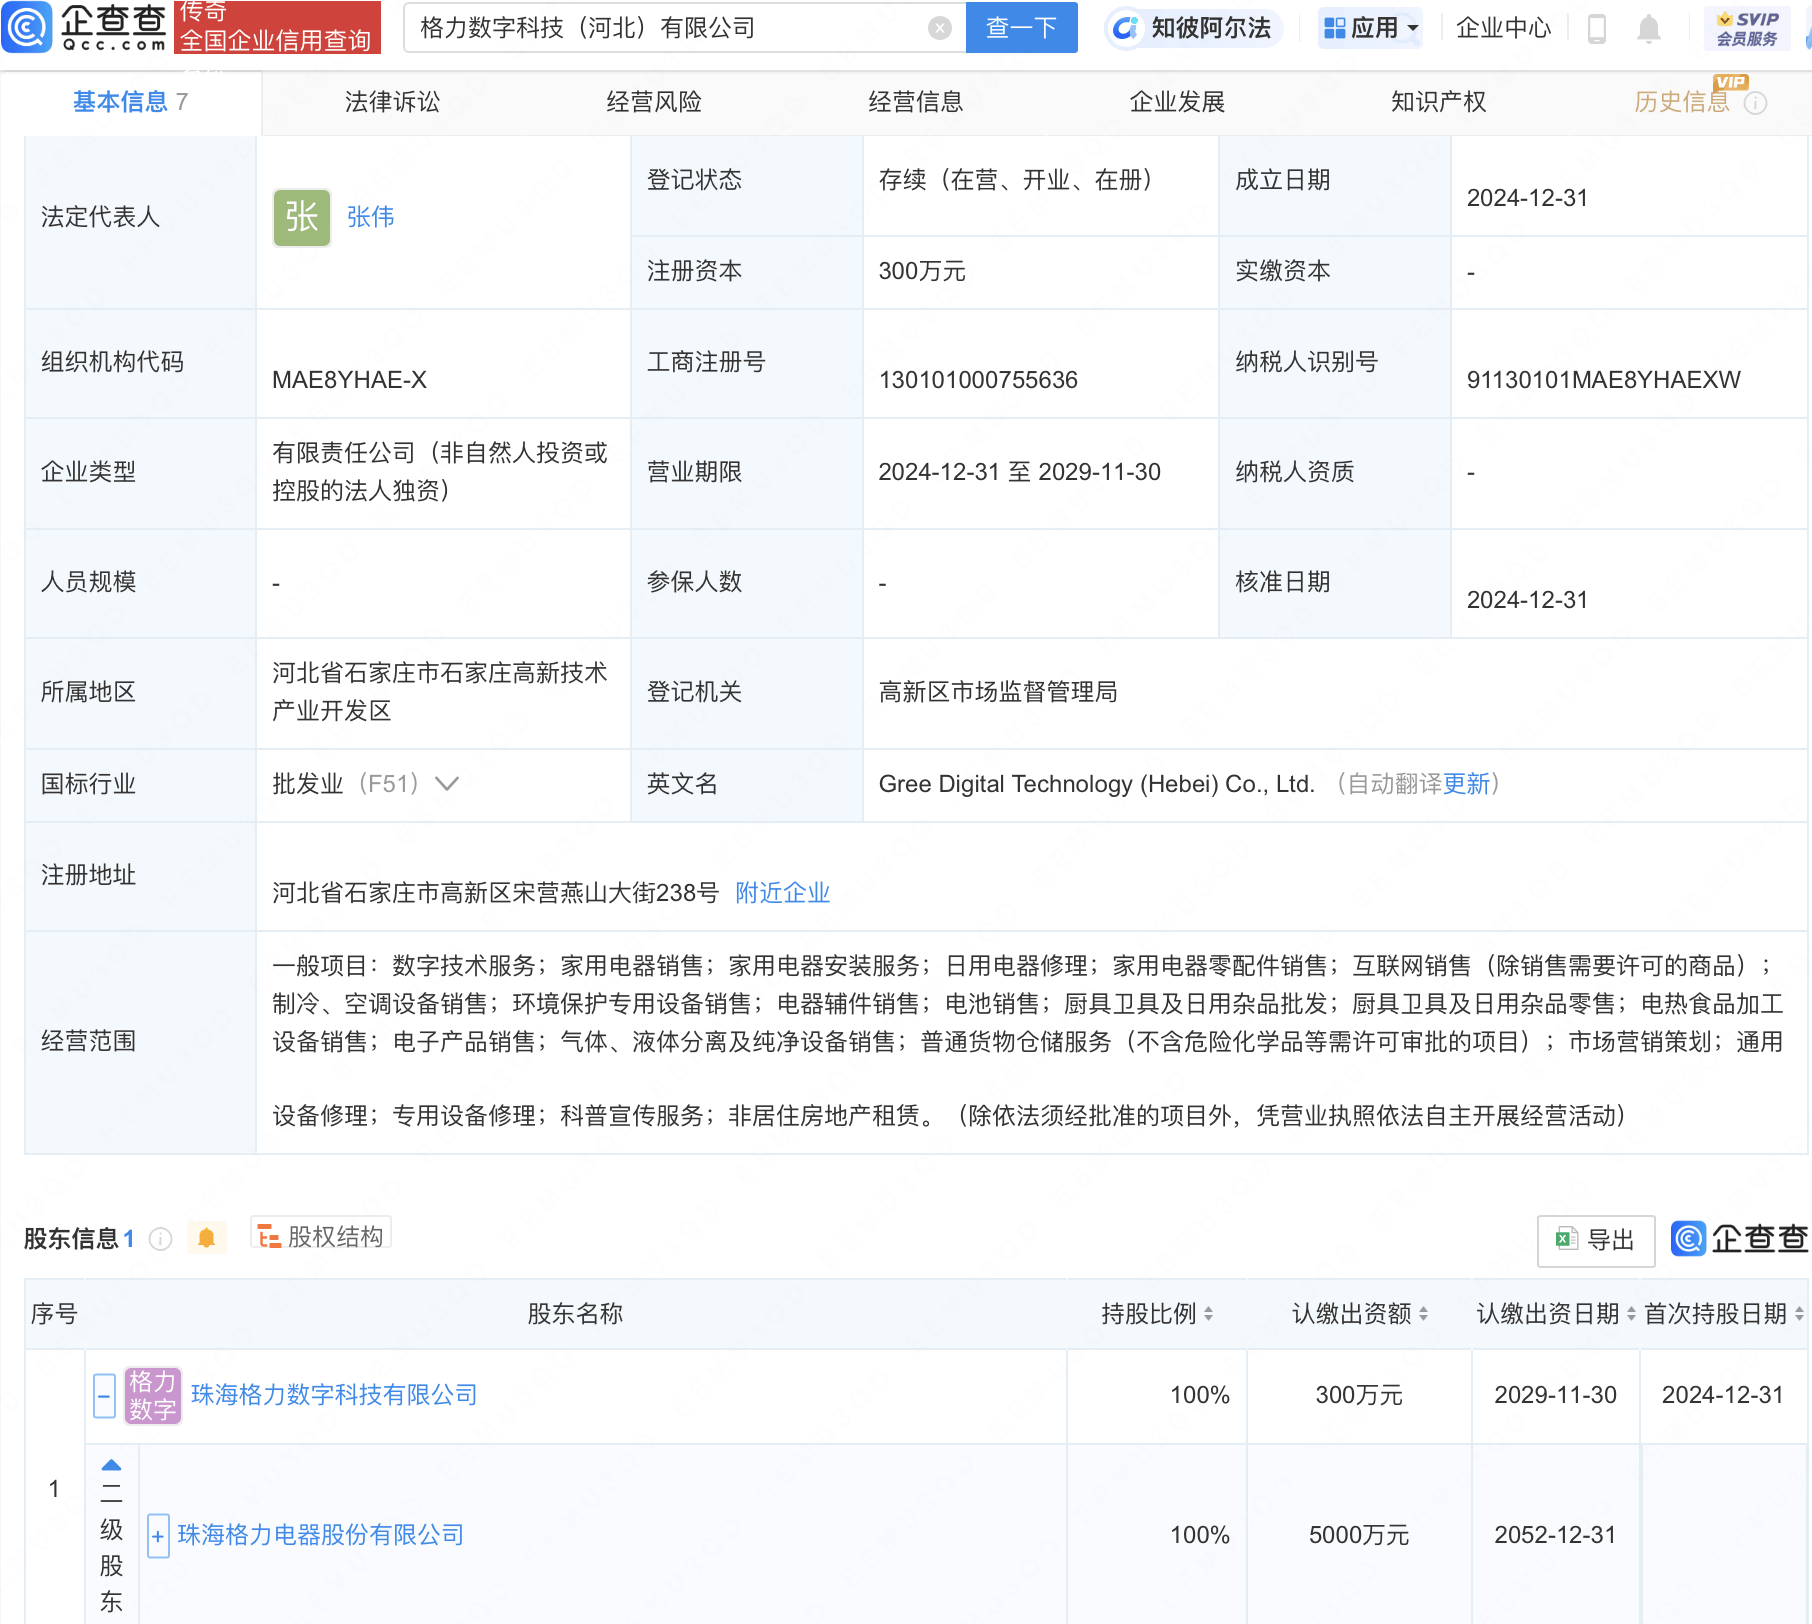Switch to the 知识产权 tab

point(1438,102)
